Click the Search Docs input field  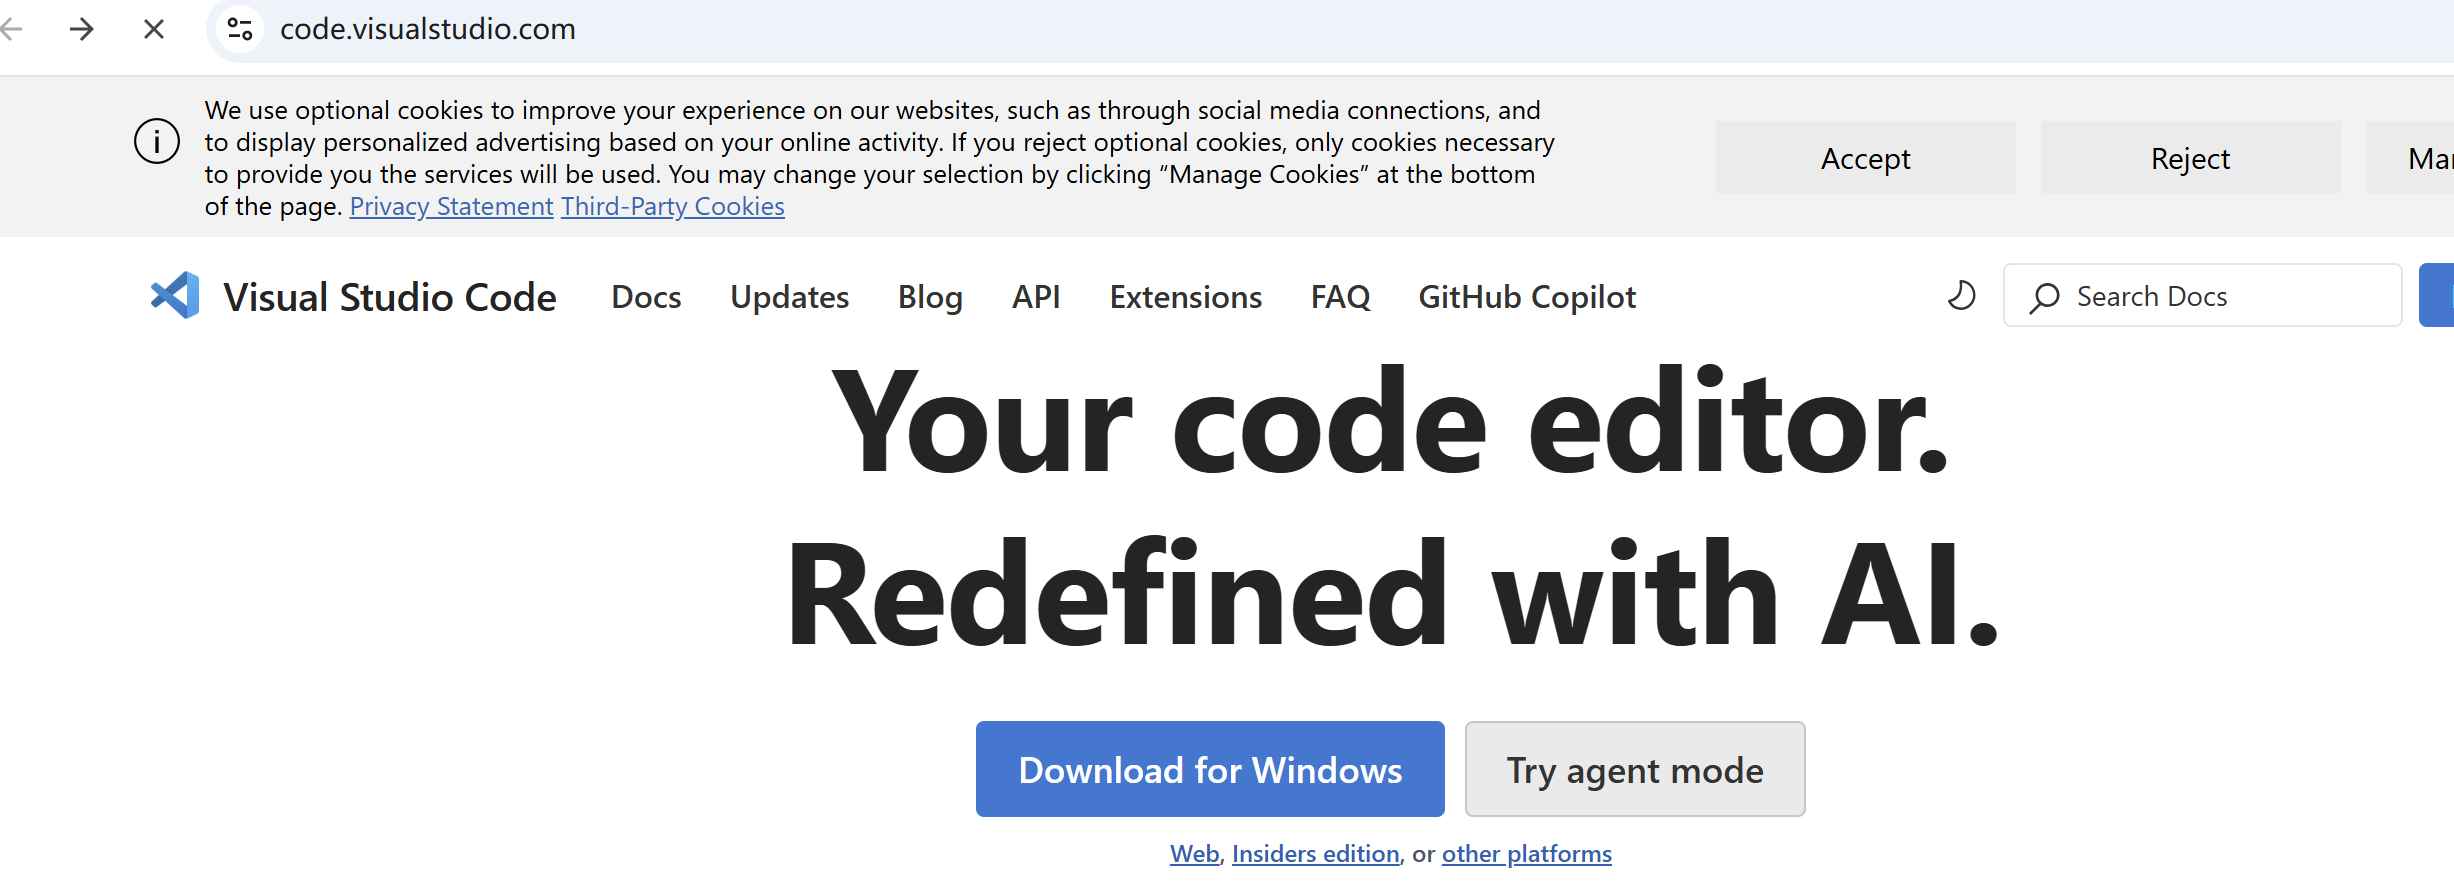tap(2202, 295)
